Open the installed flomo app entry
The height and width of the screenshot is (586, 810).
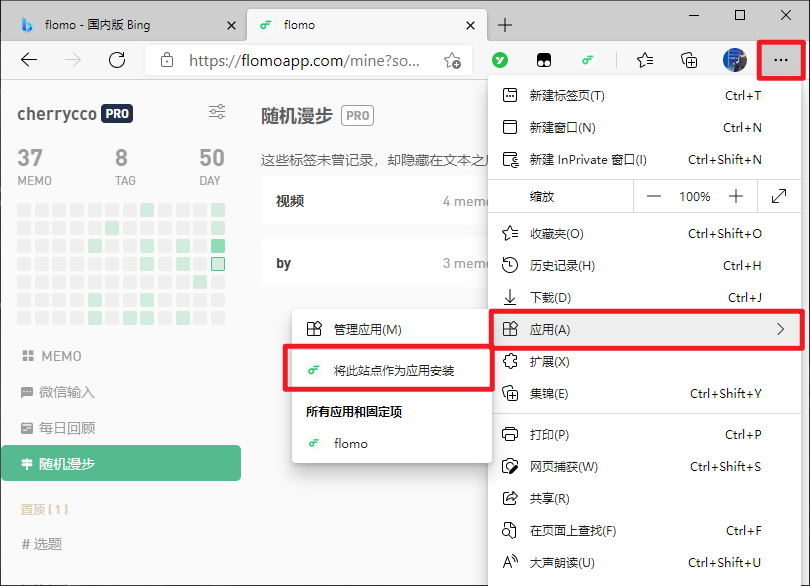392,443
